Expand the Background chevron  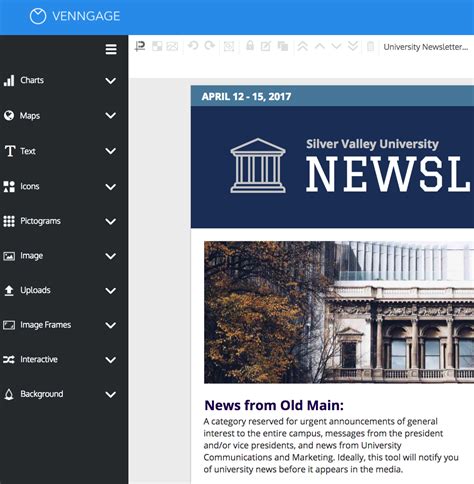[111, 394]
